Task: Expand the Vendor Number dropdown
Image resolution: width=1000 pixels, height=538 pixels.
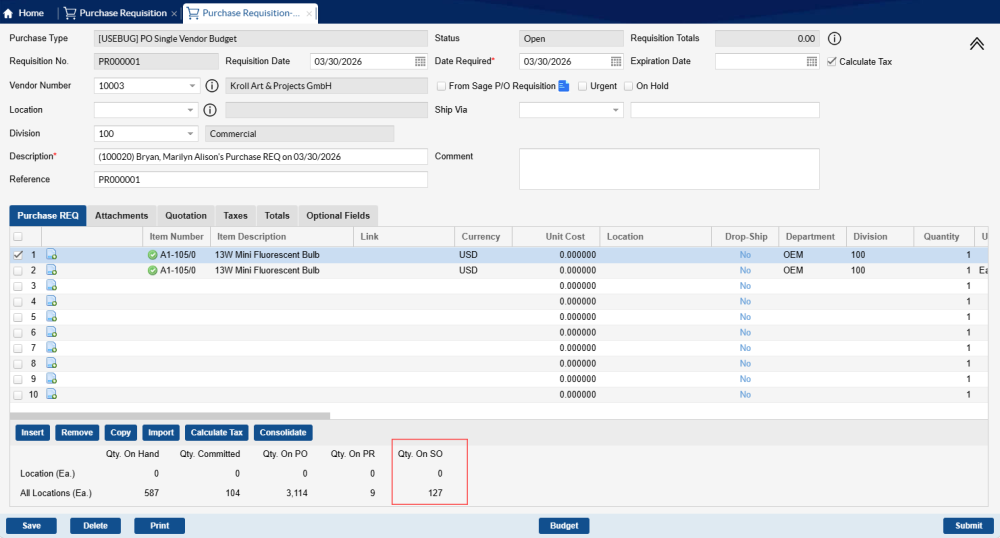Action: [x=190, y=86]
